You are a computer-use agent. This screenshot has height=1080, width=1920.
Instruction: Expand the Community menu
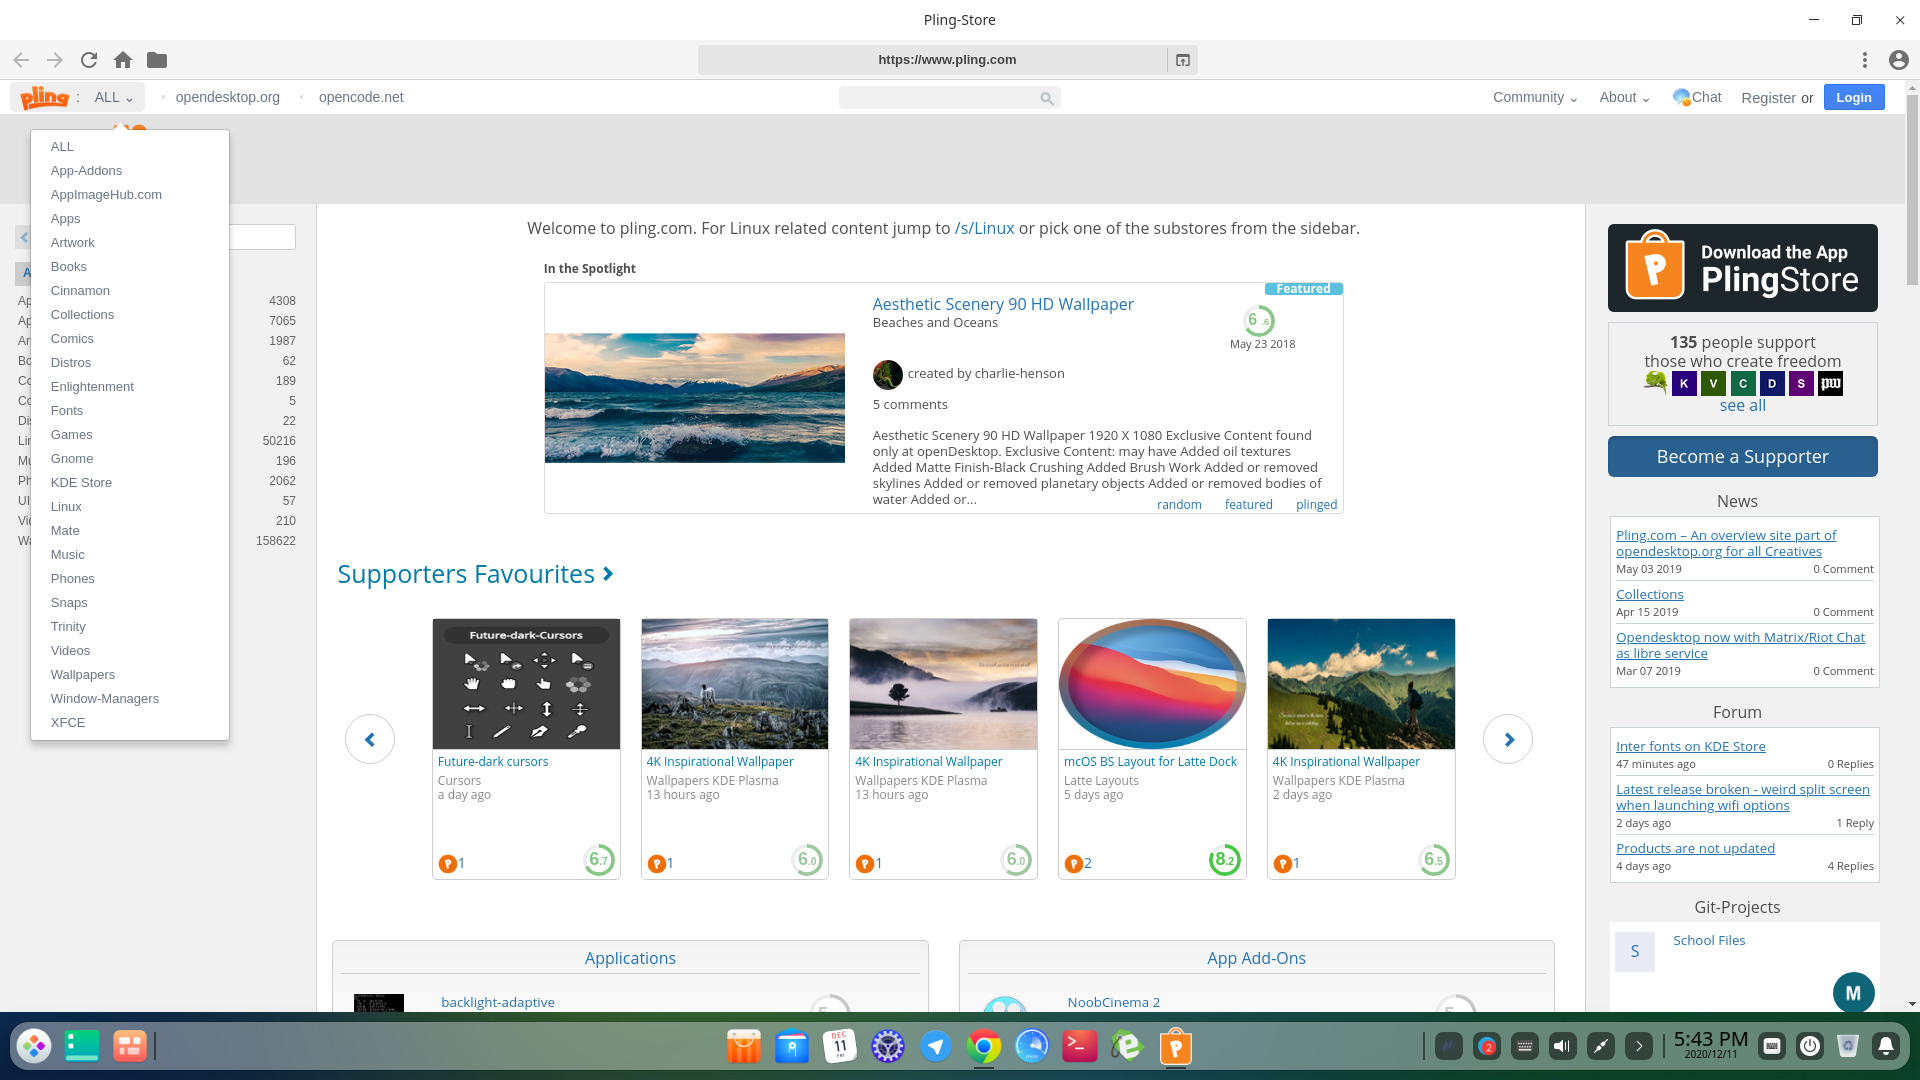(1535, 97)
